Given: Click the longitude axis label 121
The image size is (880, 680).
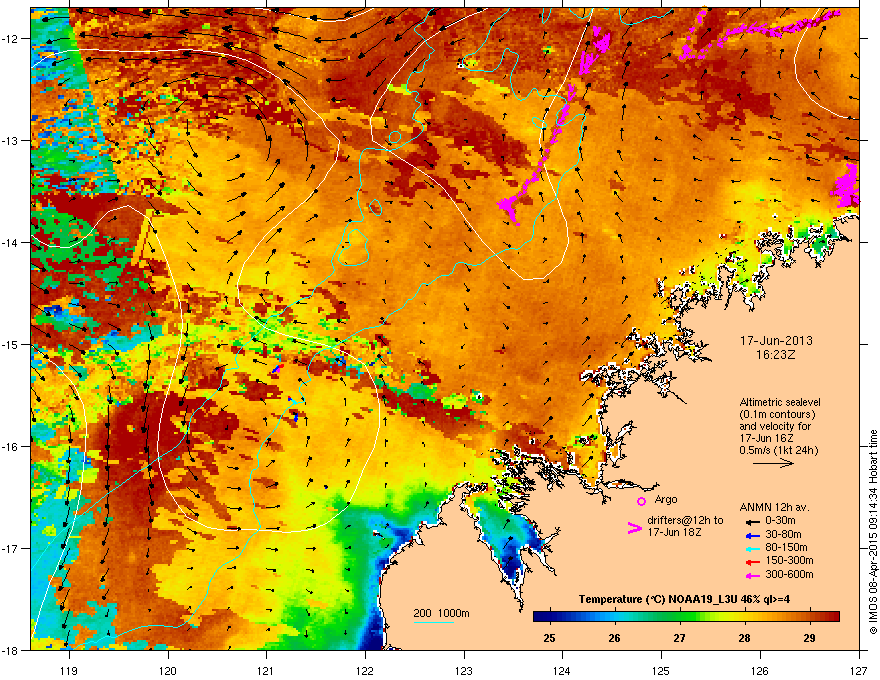Looking at the screenshot, I should [266, 671].
